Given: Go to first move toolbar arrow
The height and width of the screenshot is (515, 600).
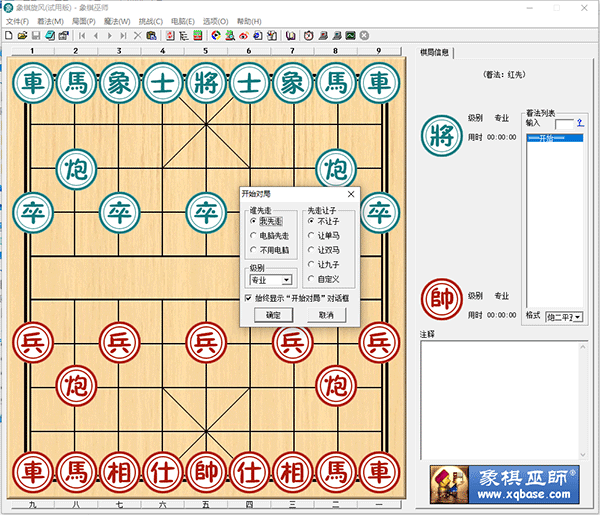Looking at the screenshot, I should 82,36.
